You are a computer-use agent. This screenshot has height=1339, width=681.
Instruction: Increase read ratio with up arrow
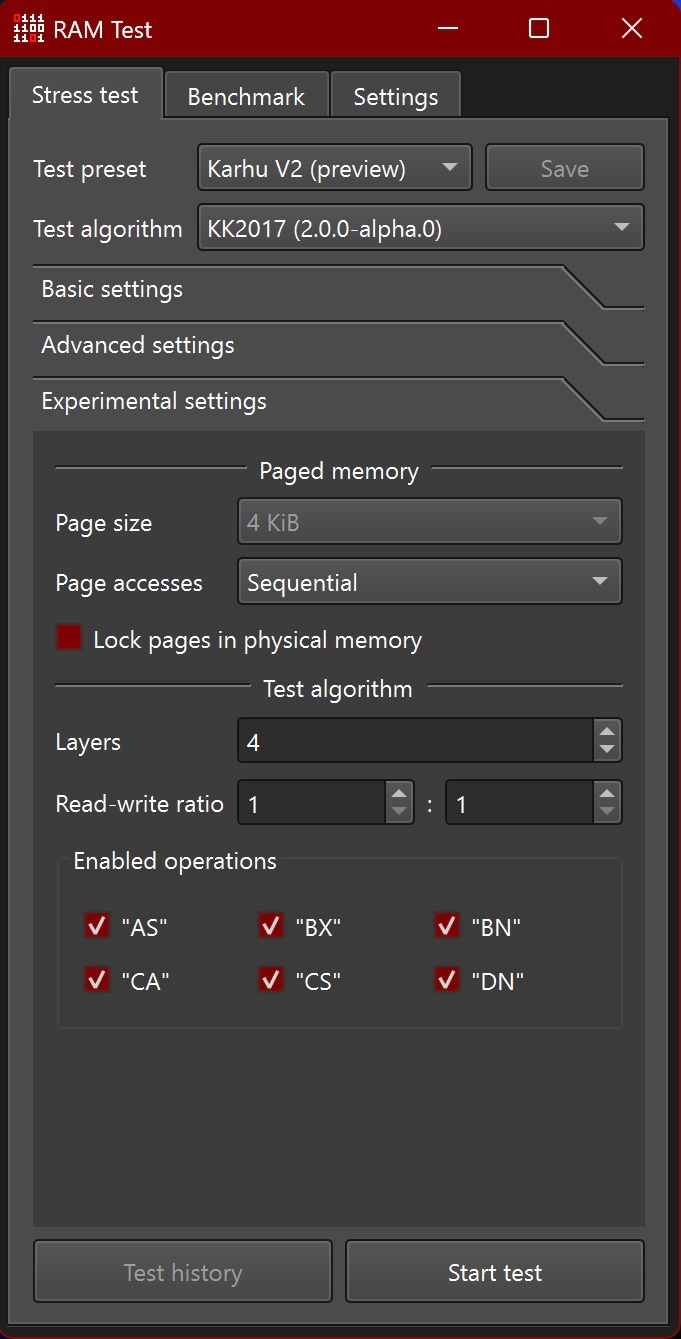(399, 794)
